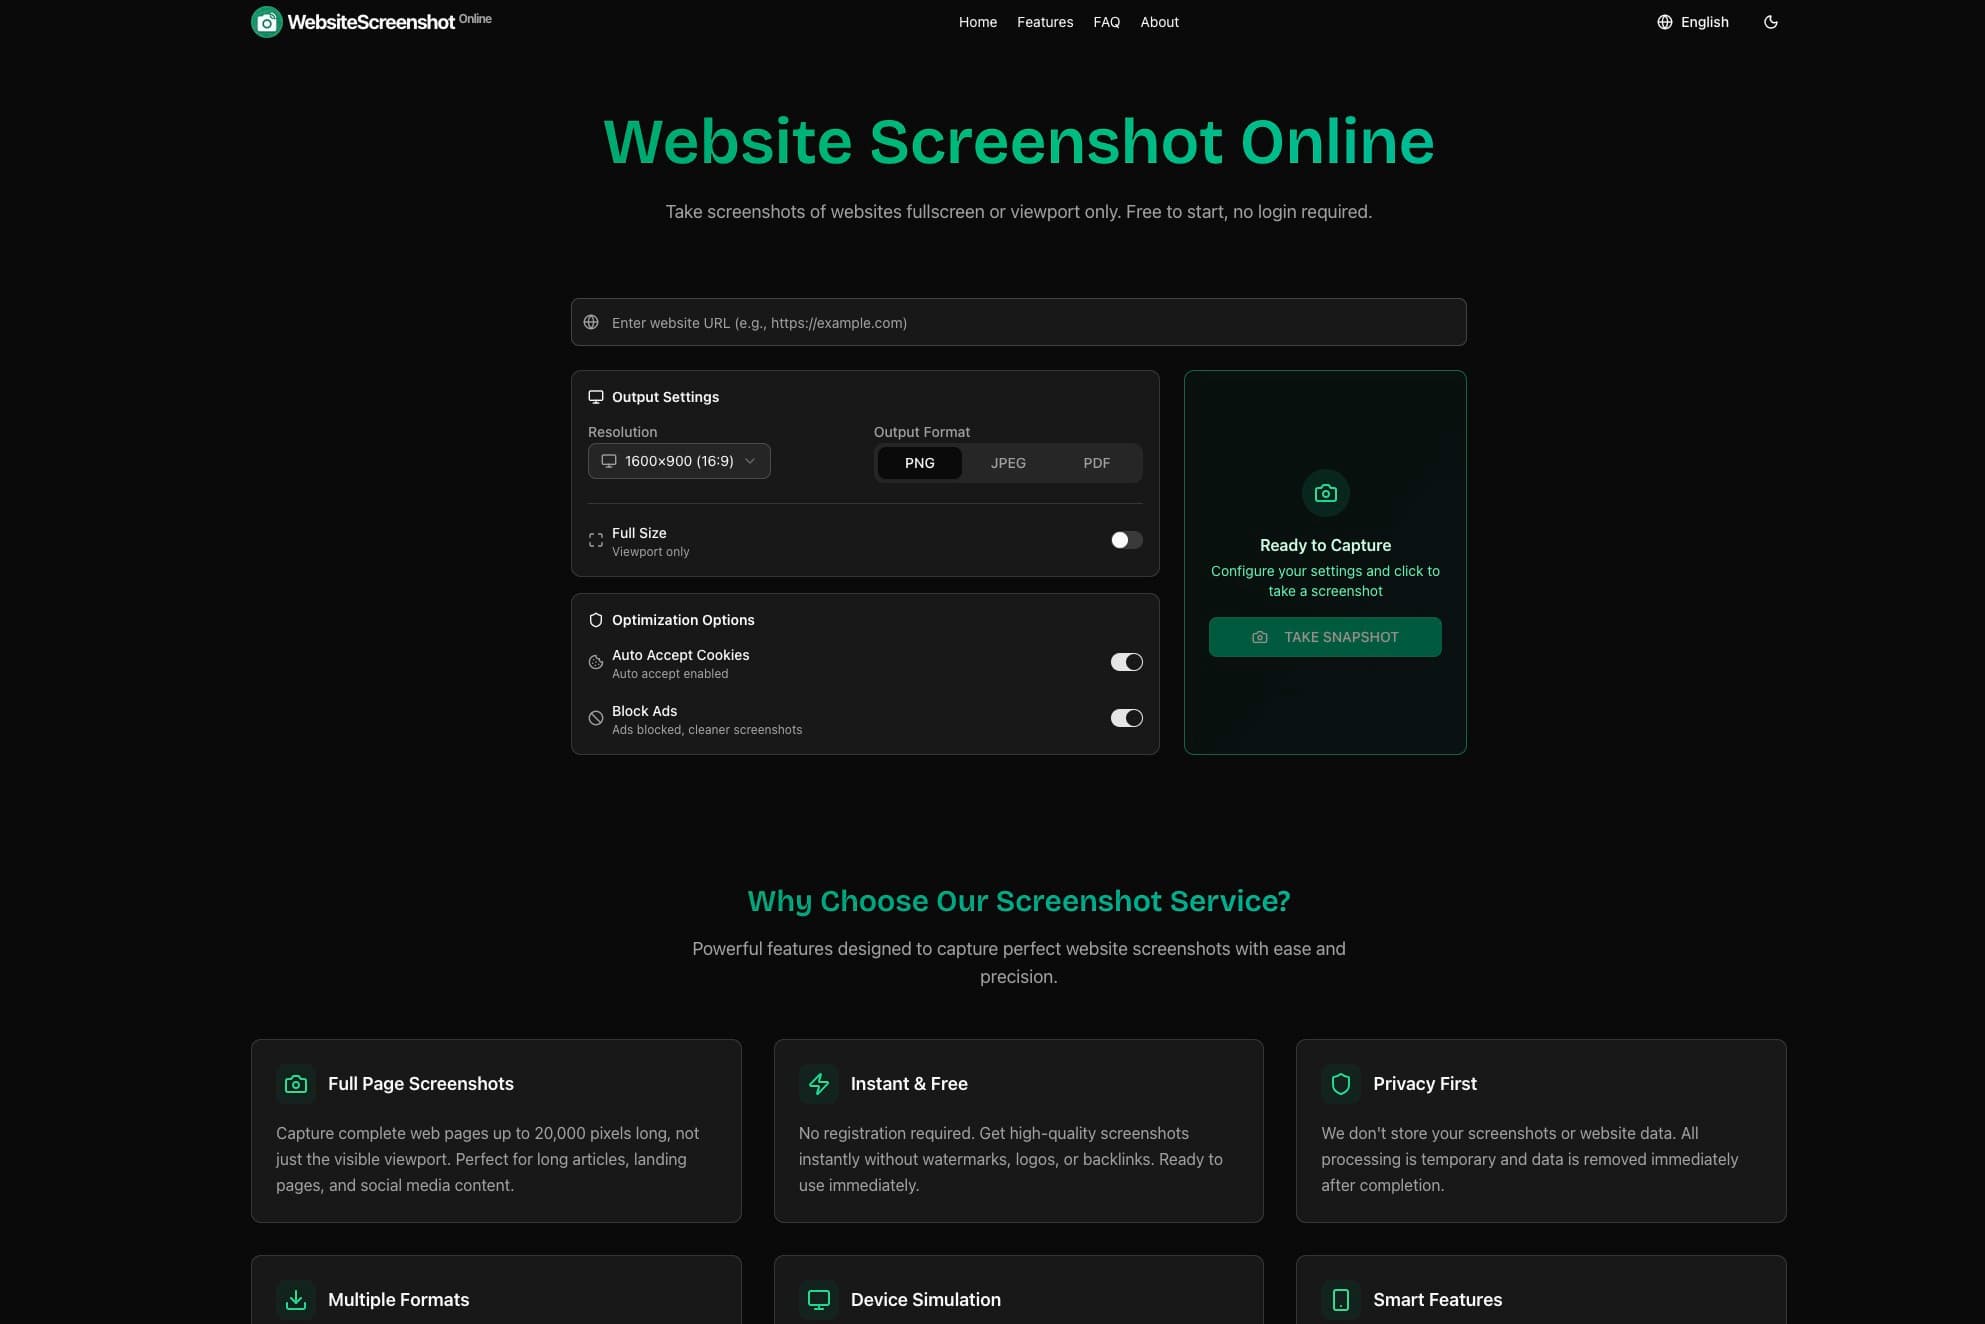The height and width of the screenshot is (1324, 1985).
Task: Focus the website URL input field
Action: click(1018, 322)
